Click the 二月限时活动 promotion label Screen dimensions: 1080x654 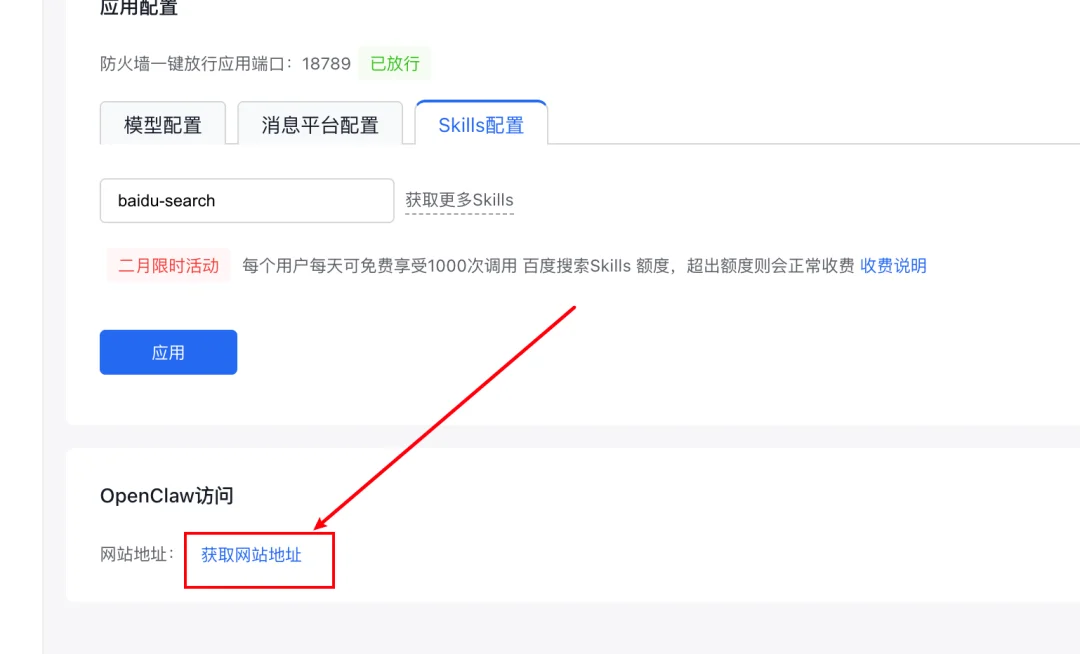[x=168, y=265]
